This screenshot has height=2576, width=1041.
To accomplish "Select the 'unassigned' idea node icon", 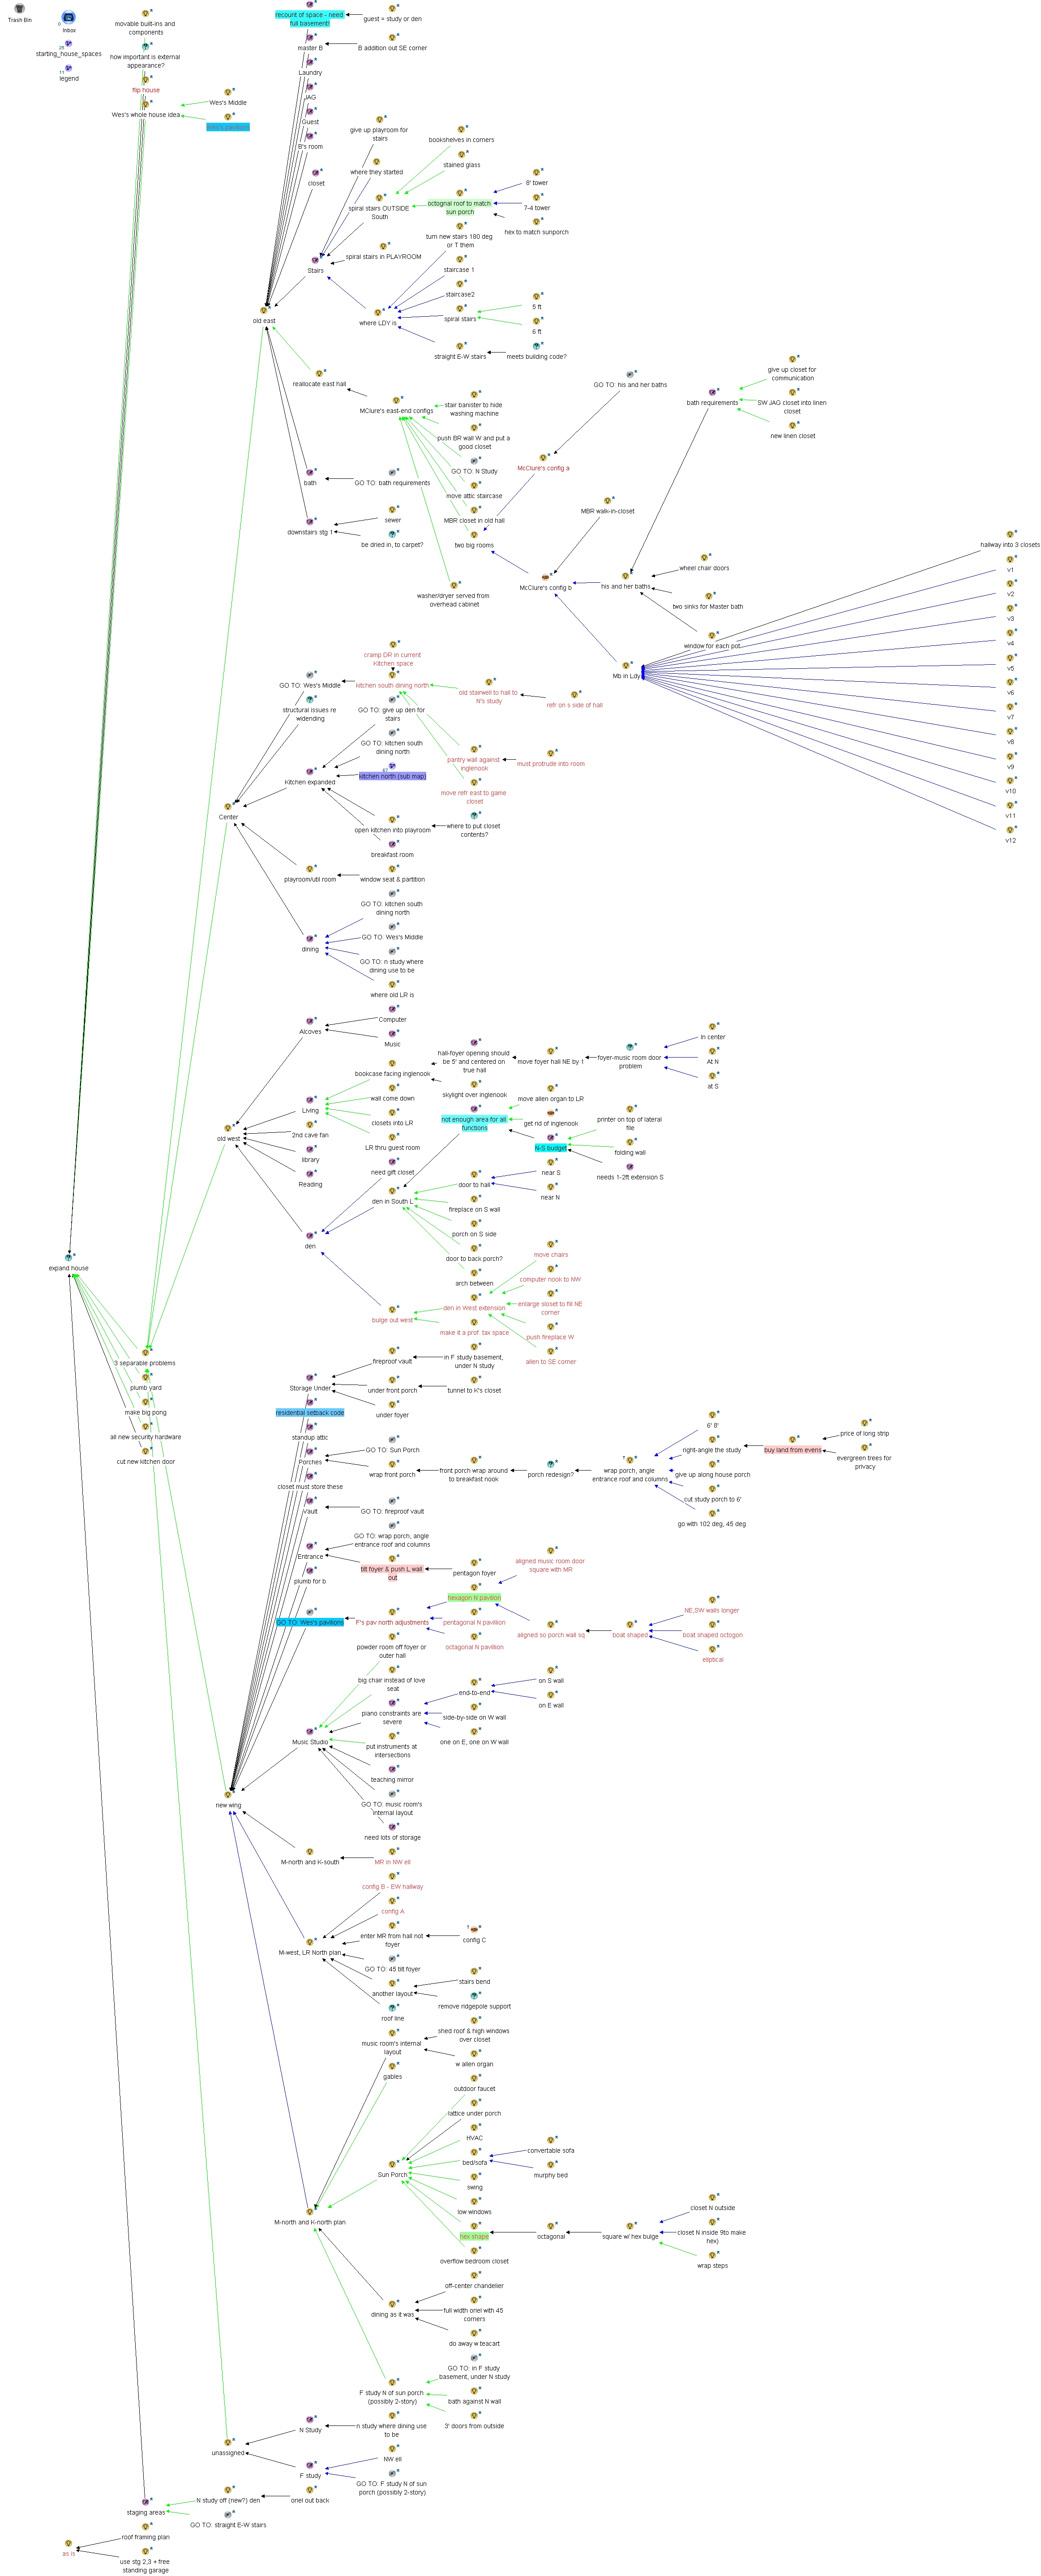I will point(228,2443).
